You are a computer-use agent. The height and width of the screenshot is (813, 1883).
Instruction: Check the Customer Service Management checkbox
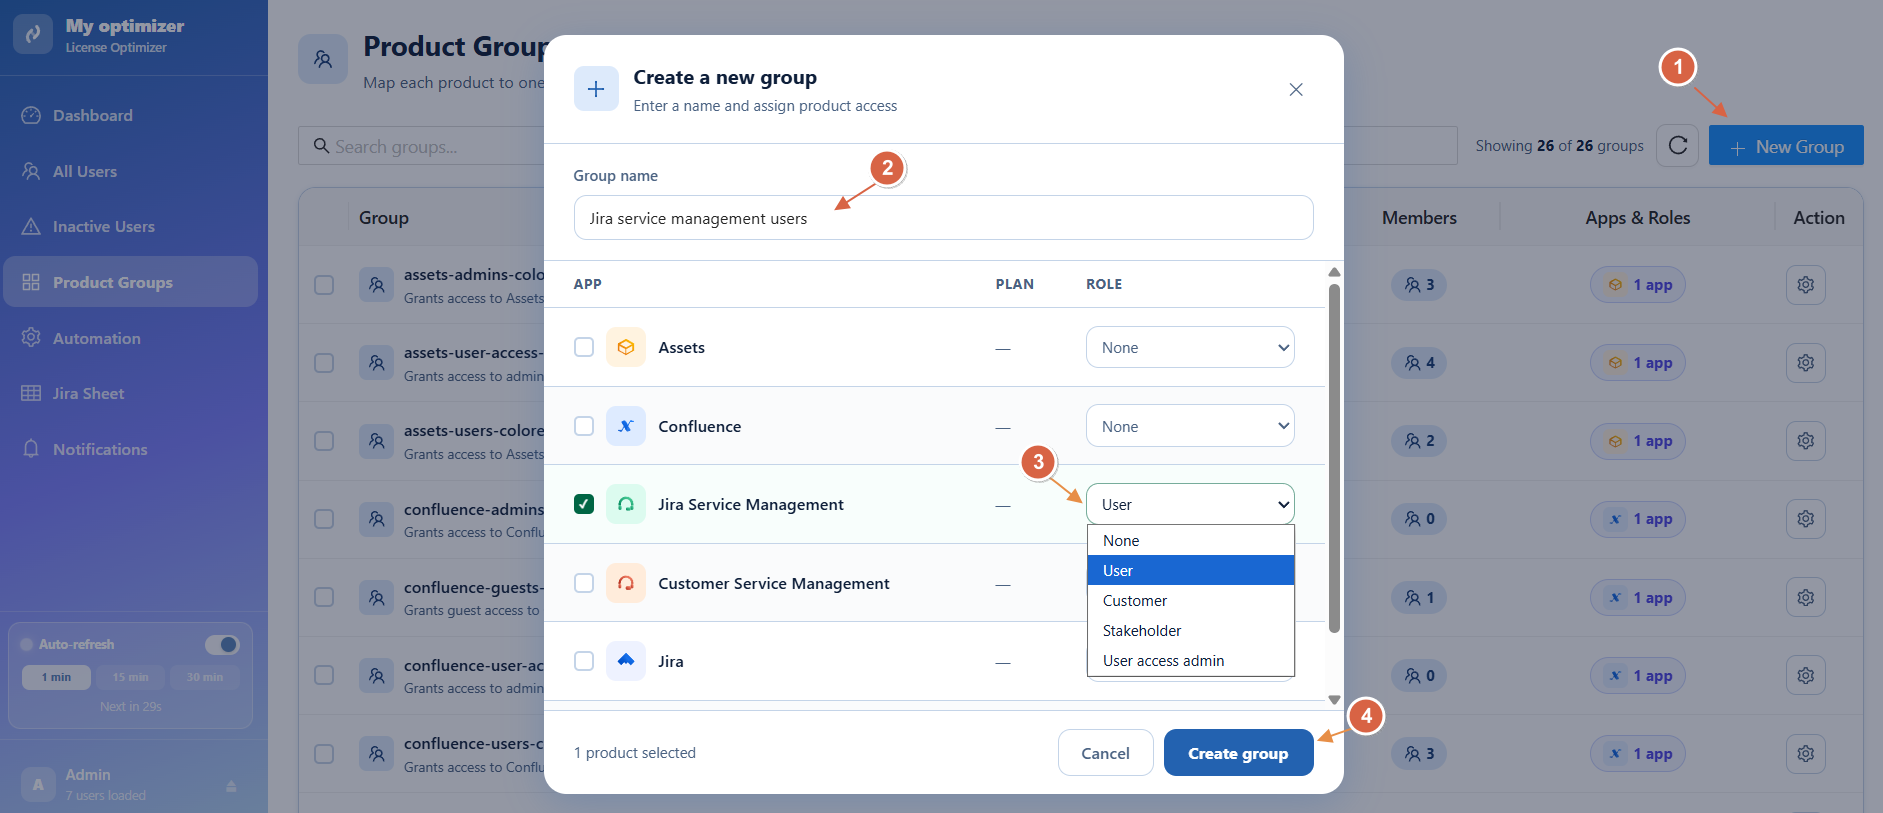[x=584, y=583]
